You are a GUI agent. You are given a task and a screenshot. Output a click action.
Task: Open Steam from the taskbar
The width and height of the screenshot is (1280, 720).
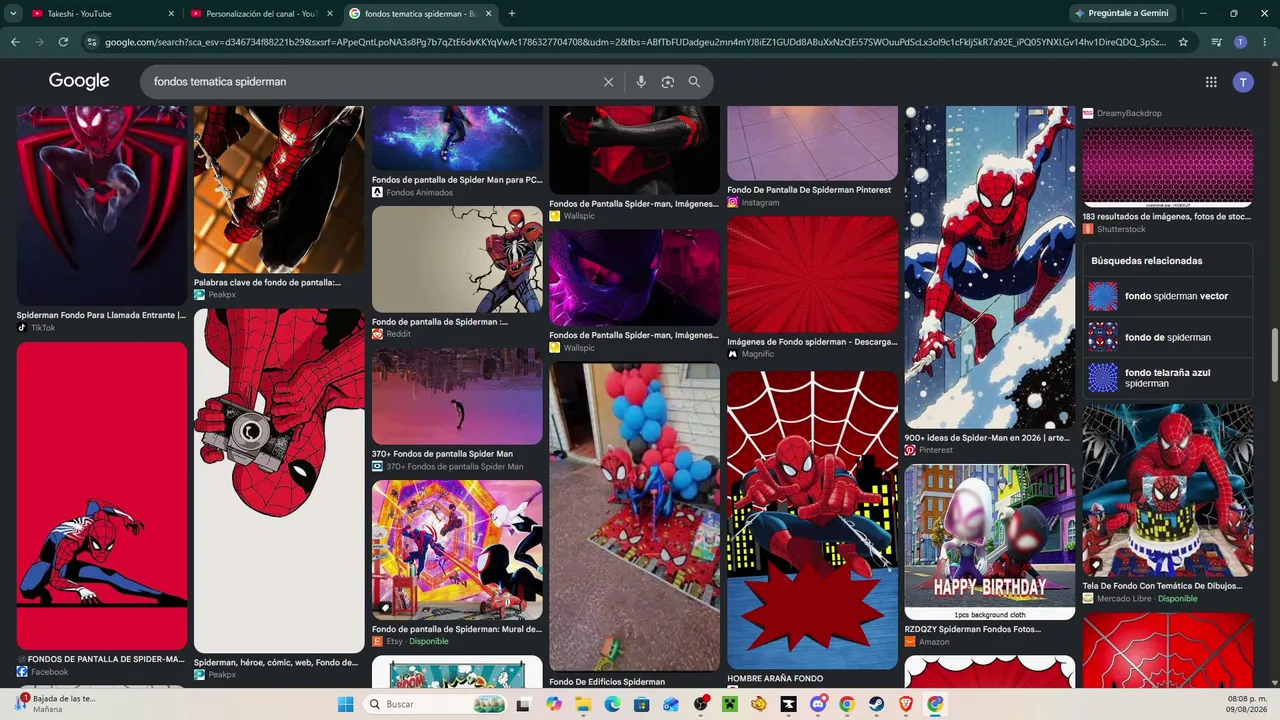point(877,704)
